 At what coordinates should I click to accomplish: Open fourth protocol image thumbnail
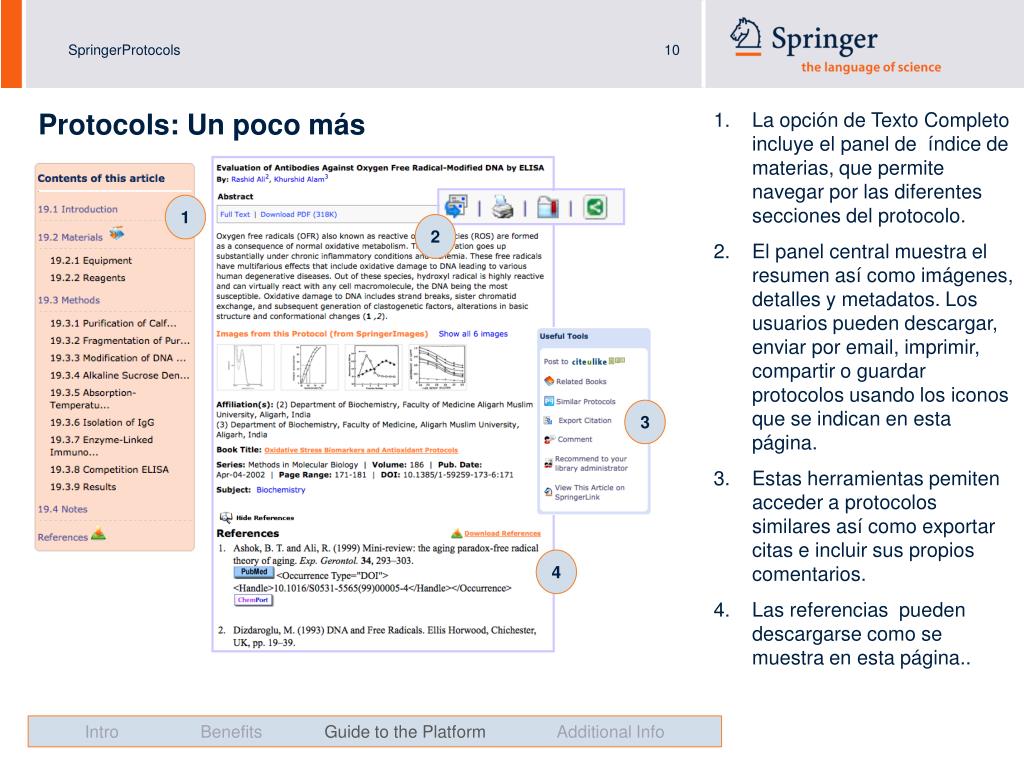click(x=437, y=366)
